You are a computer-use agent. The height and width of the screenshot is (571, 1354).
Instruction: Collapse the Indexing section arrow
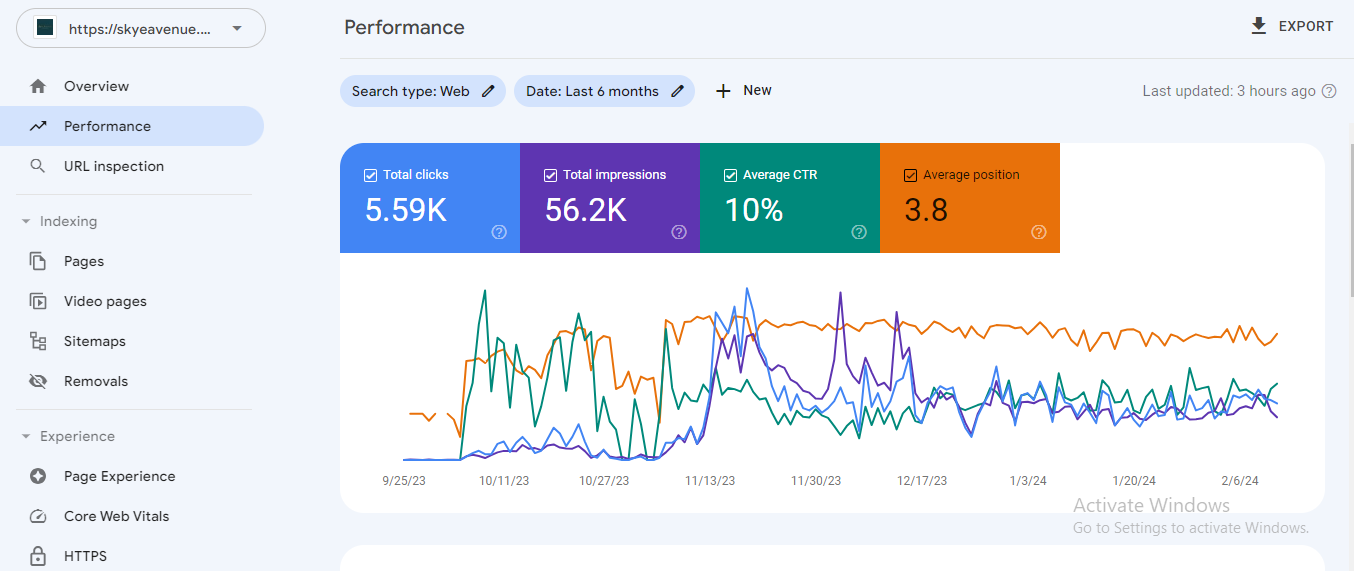pos(26,221)
